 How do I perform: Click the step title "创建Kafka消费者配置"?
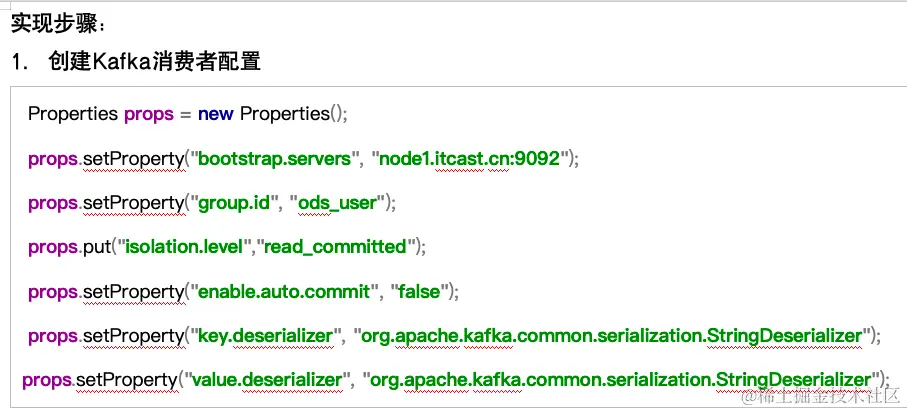[x=154, y=61]
